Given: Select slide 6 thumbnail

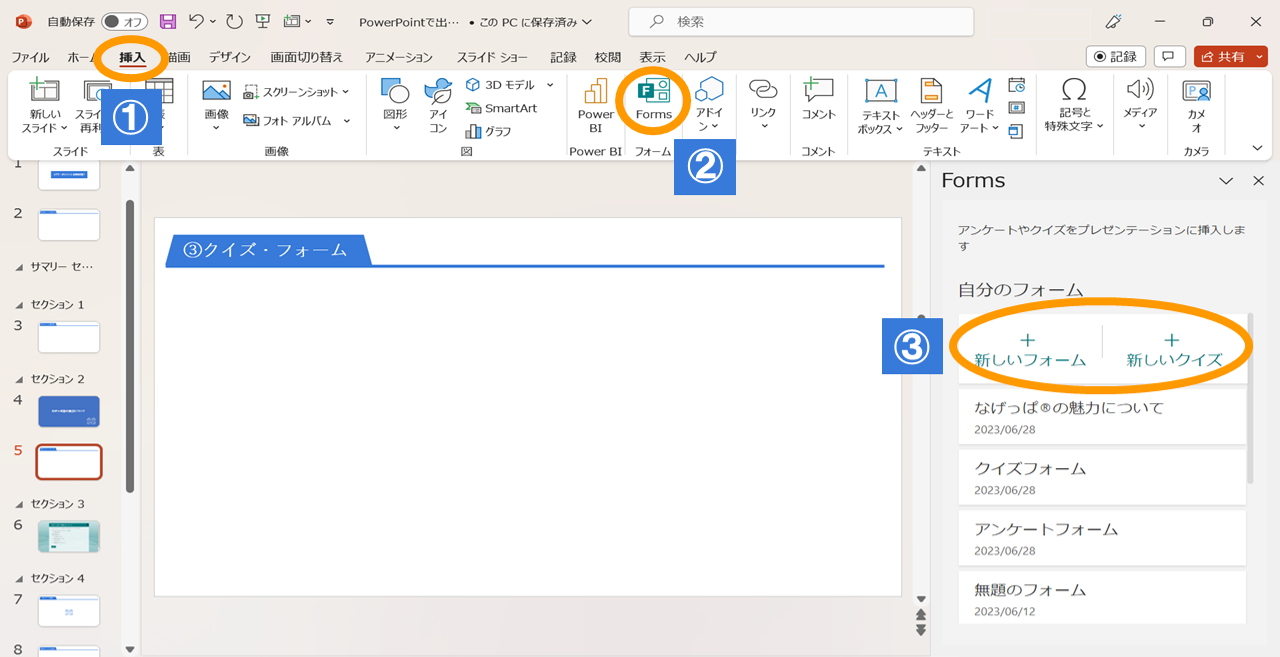Looking at the screenshot, I should pyautogui.click(x=69, y=536).
